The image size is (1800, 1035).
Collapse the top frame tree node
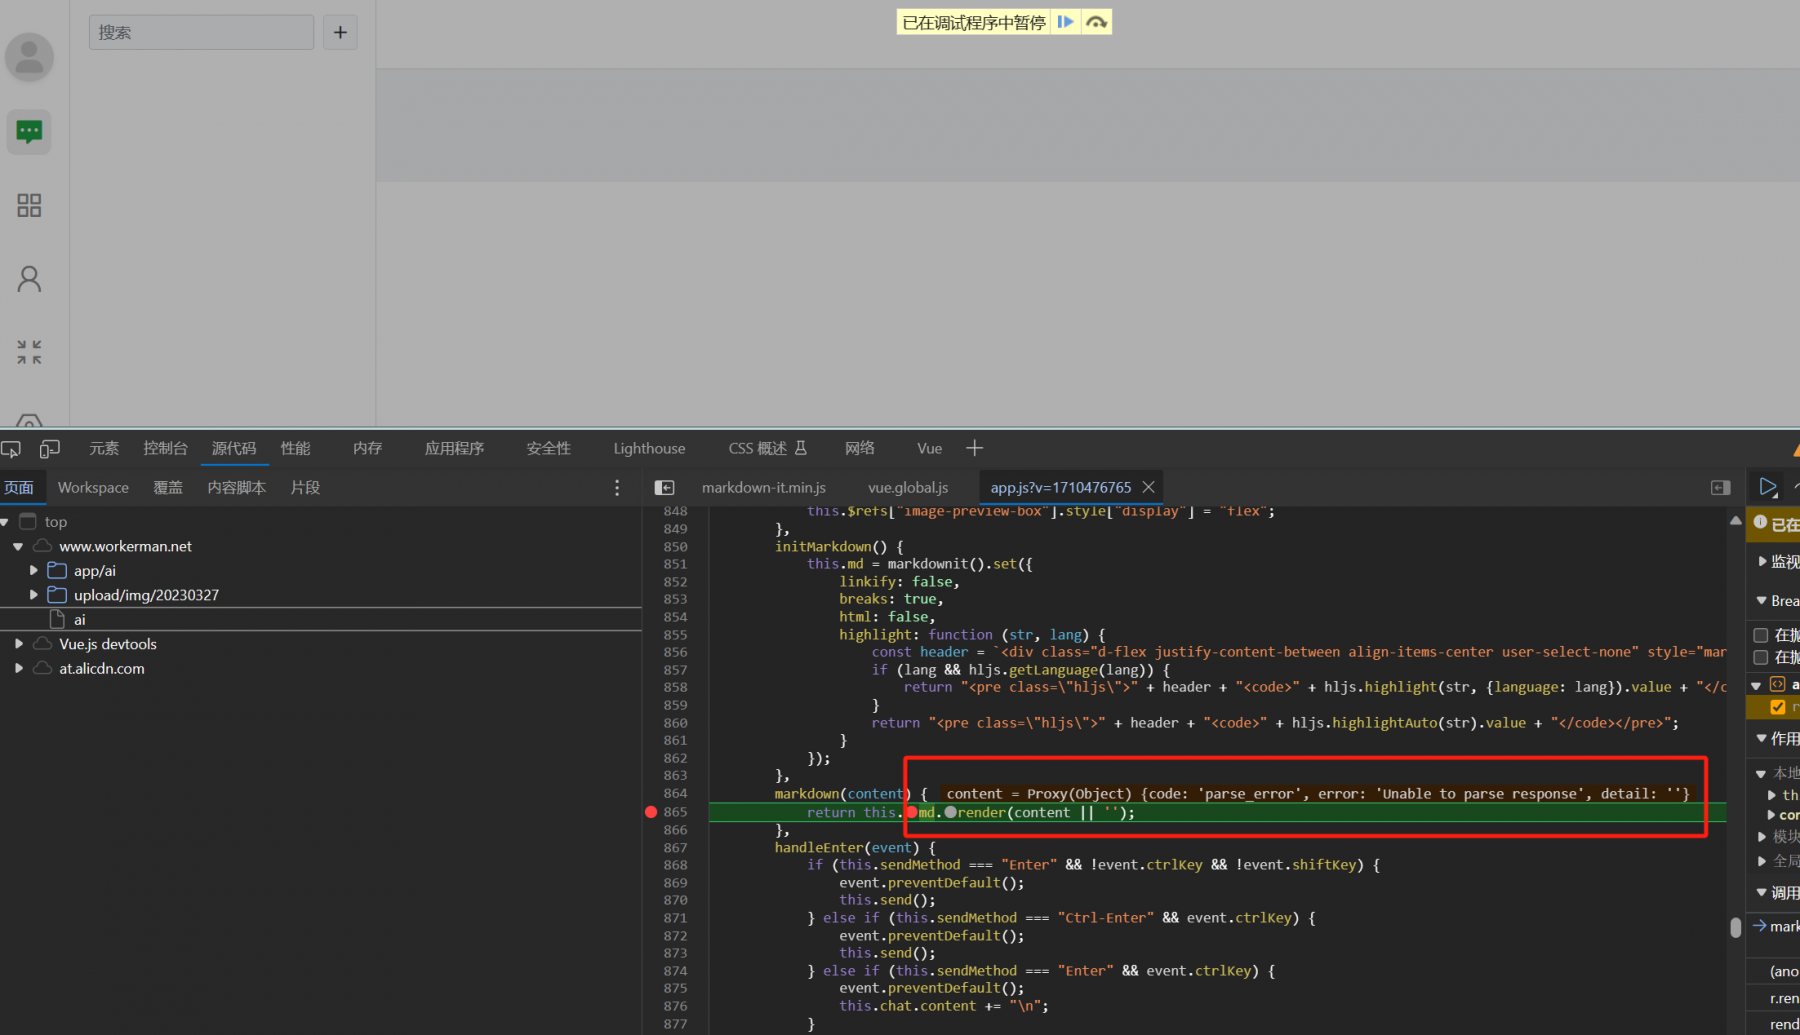[x=5, y=522]
